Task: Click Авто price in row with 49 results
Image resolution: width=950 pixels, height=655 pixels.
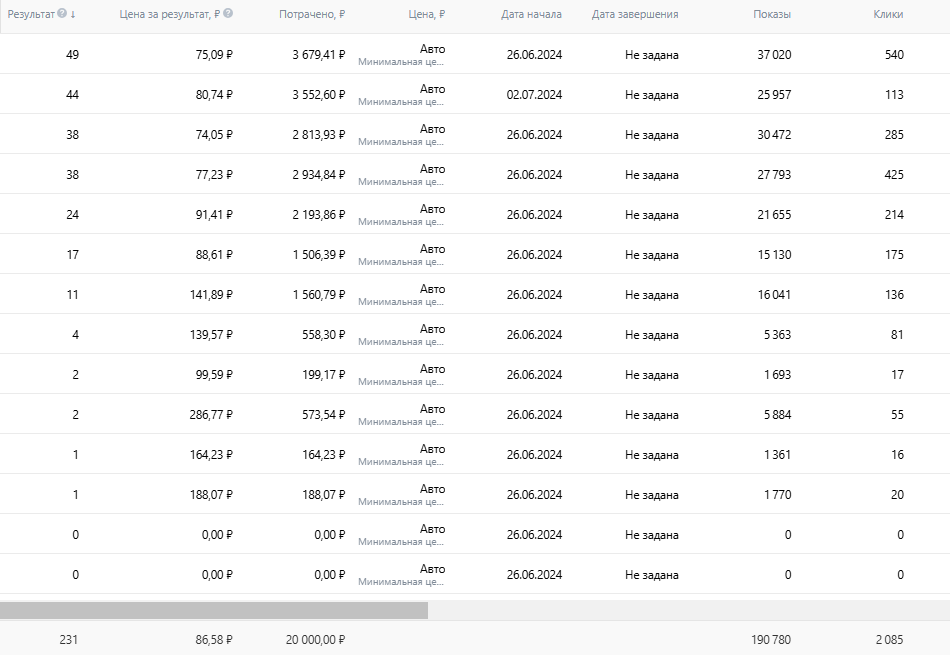Action: [x=432, y=49]
